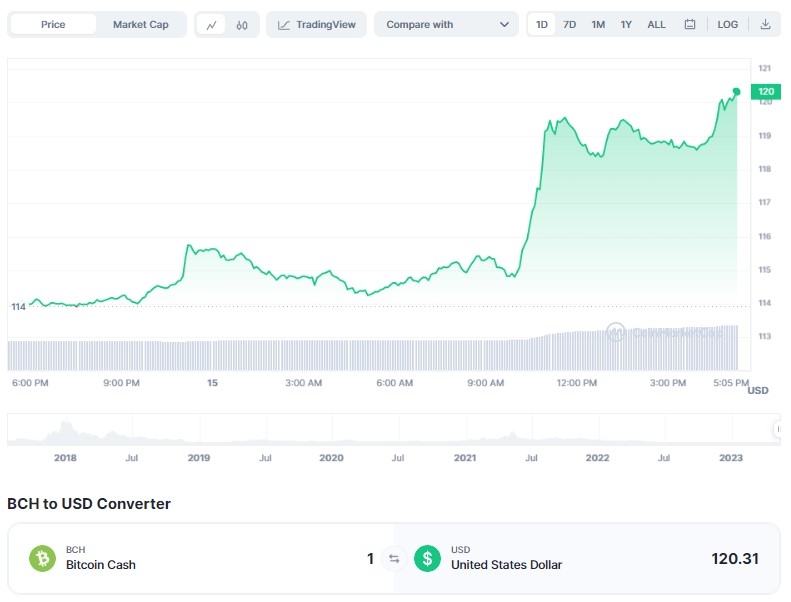Click the 6:00 PM axis label

tap(30, 383)
